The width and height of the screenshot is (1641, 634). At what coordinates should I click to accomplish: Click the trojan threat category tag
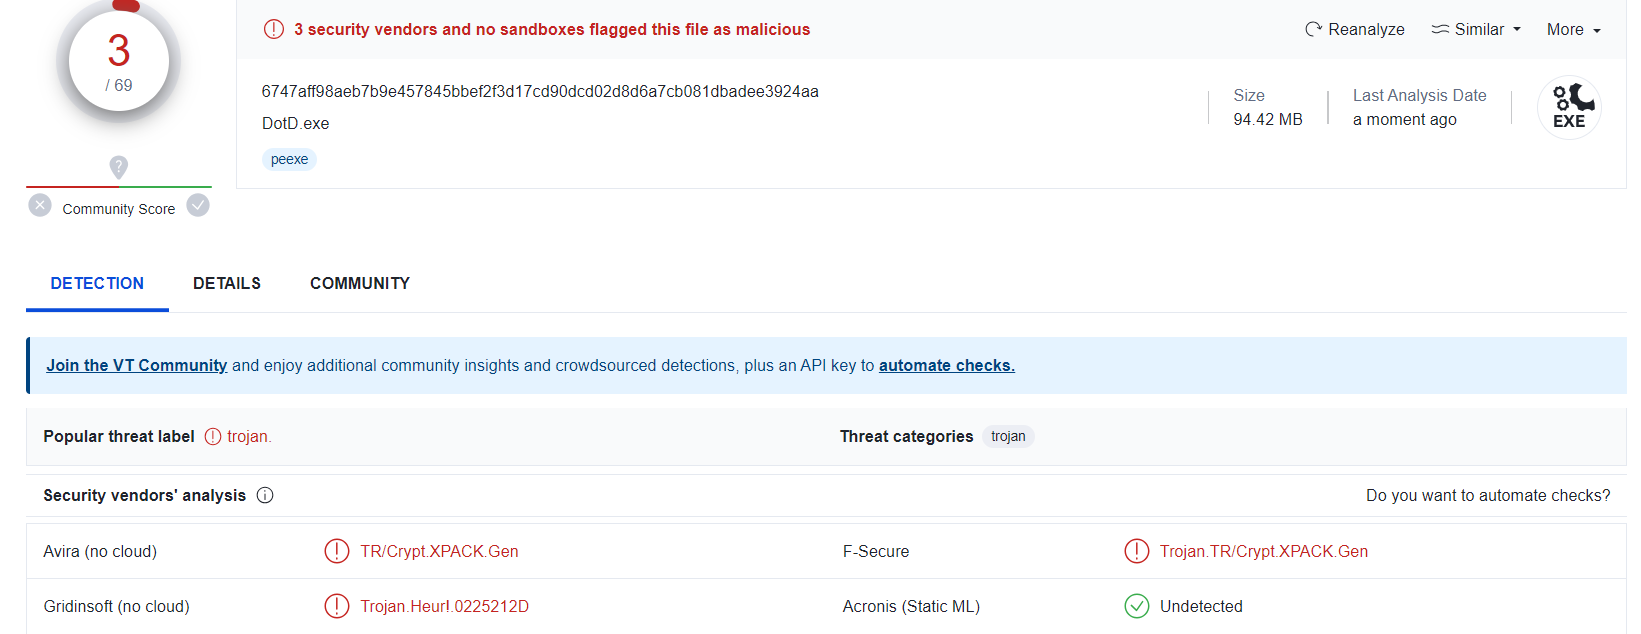point(1008,437)
